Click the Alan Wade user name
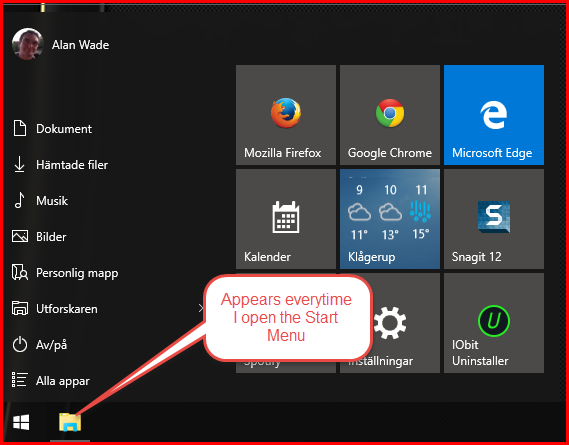 (80, 45)
